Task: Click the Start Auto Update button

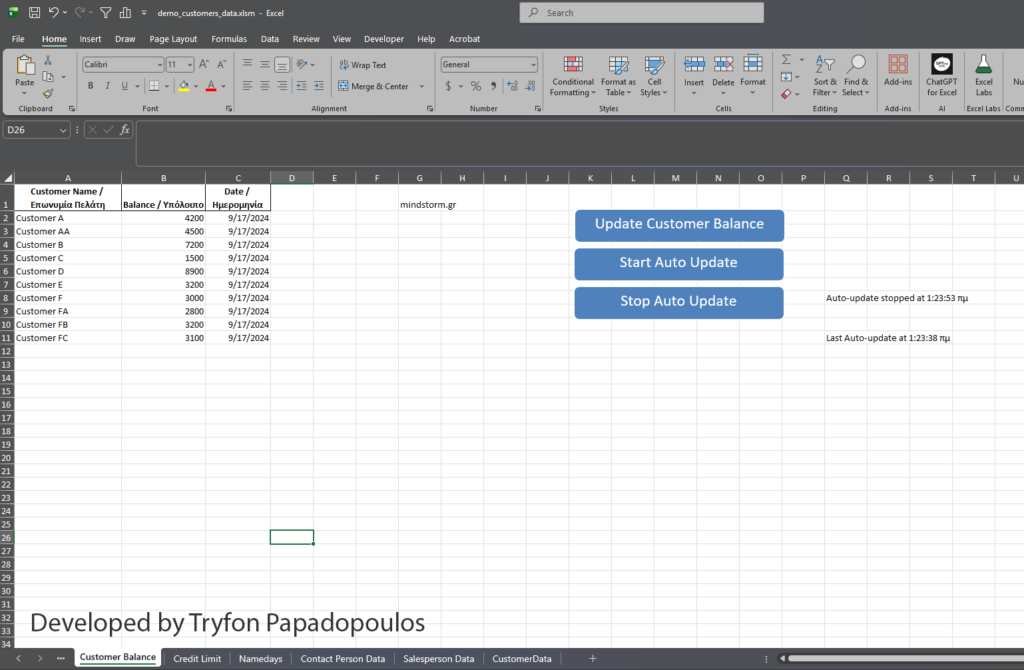Action: point(679,263)
